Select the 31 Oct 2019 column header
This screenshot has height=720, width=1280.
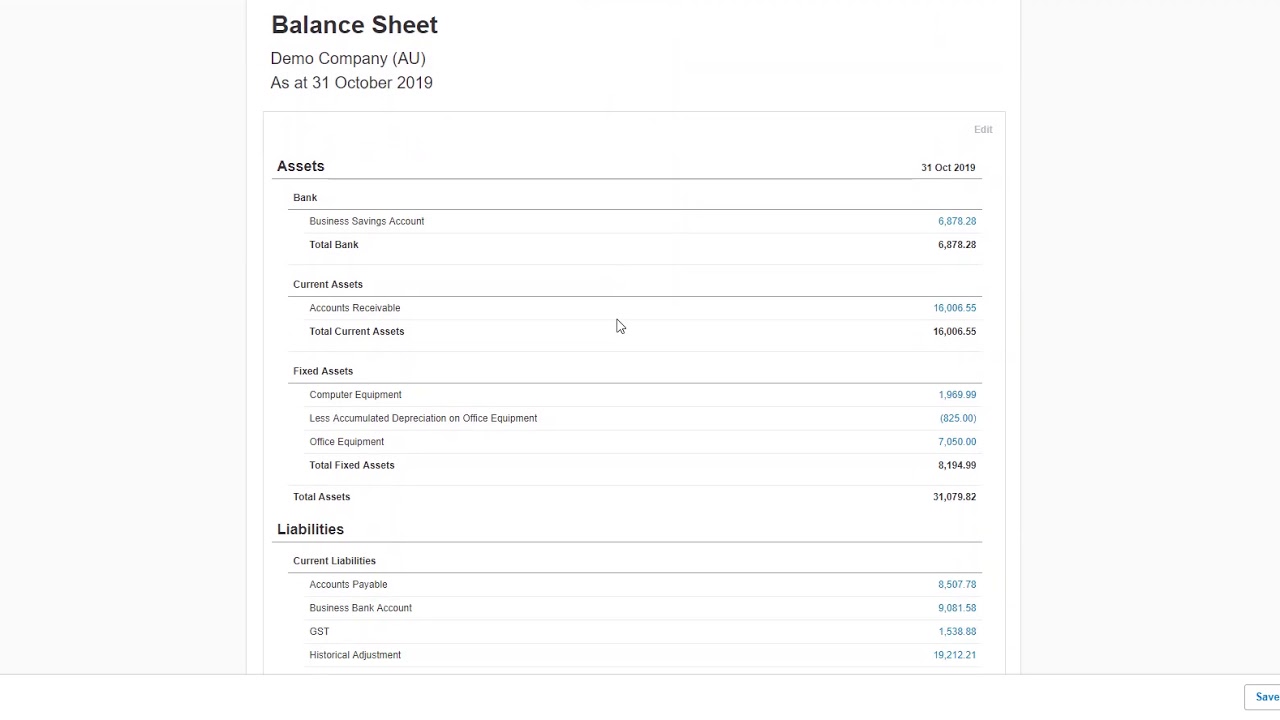point(947,168)
